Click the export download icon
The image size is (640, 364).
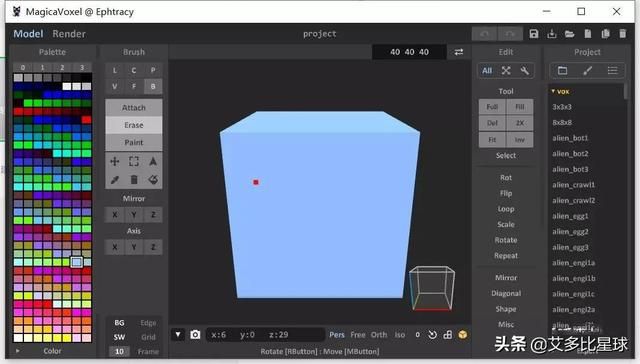[x=552, y=34]
